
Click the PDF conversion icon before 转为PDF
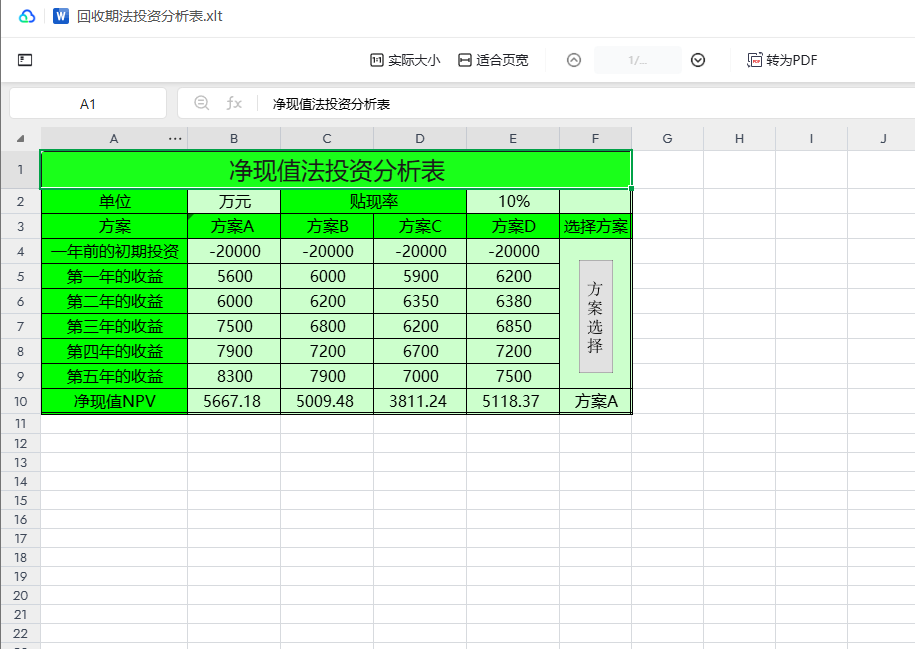click(753, 59)
